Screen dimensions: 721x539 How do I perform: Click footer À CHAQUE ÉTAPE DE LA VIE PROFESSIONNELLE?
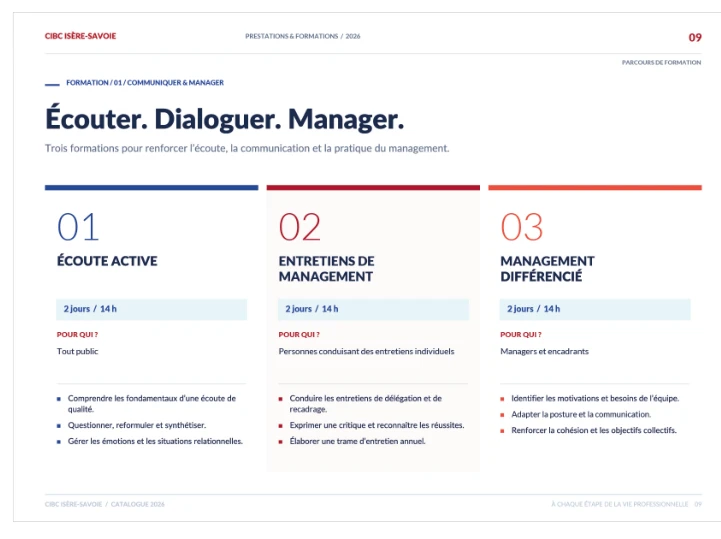click(619, 504)
